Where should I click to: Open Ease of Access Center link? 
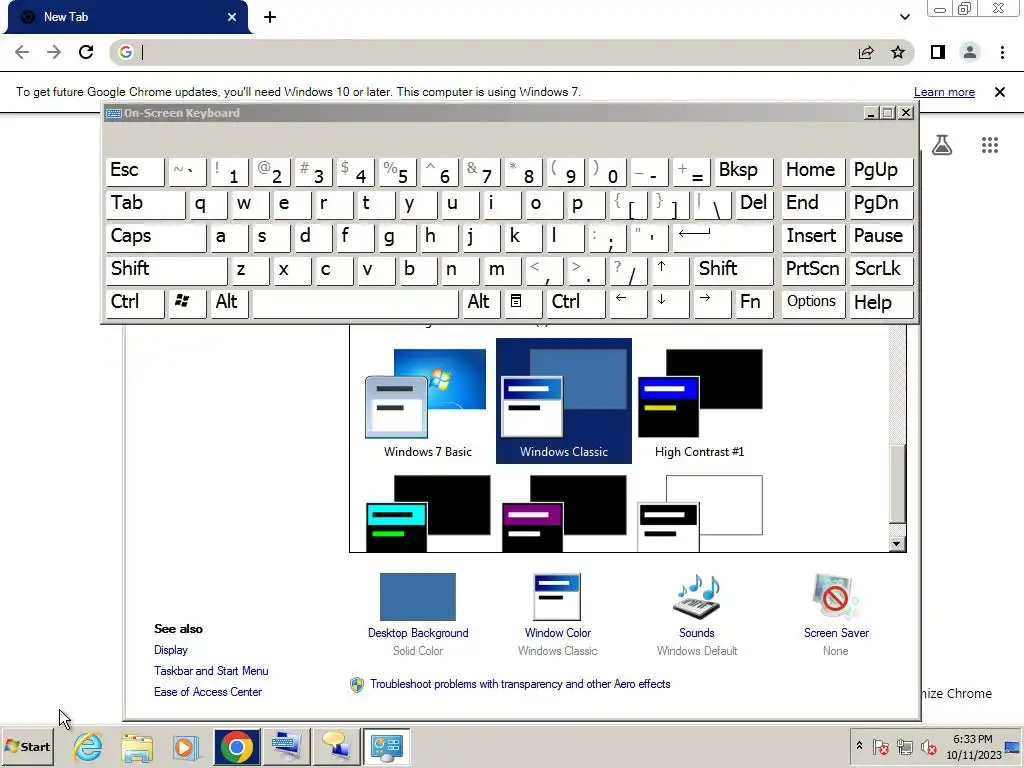[x=208, y=692]
